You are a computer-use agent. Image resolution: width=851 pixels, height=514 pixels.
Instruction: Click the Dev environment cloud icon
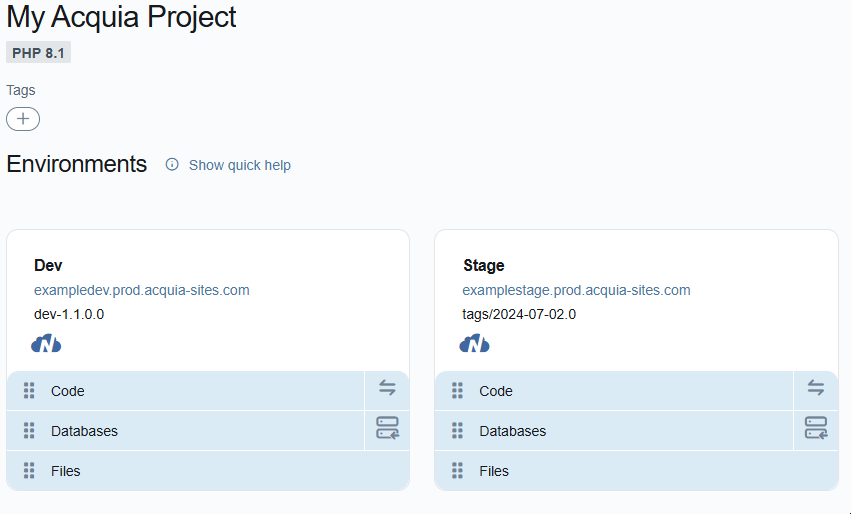point(46,344)
